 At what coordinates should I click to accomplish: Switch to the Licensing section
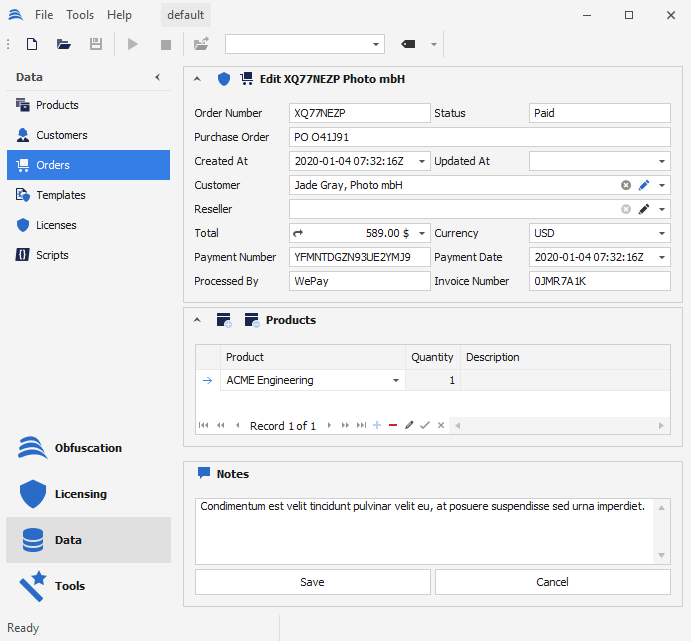tap(80, 494)
